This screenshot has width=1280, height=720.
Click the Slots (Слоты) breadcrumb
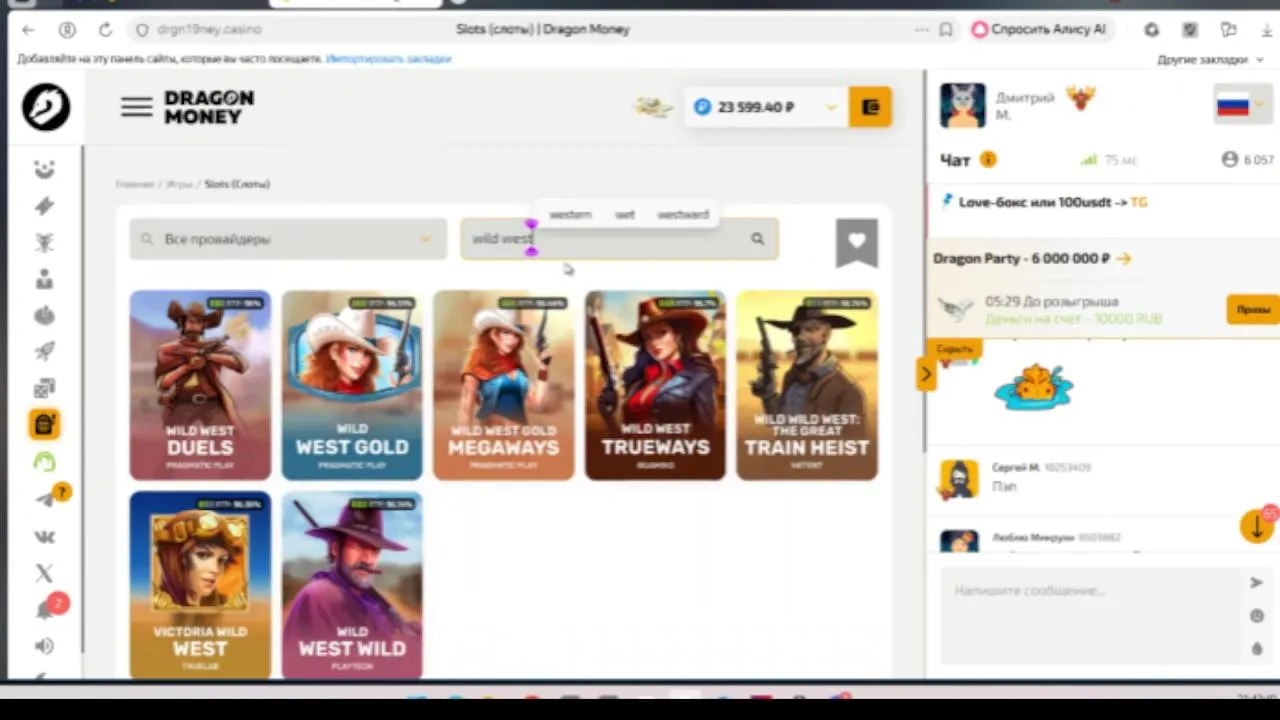[237, 184]
